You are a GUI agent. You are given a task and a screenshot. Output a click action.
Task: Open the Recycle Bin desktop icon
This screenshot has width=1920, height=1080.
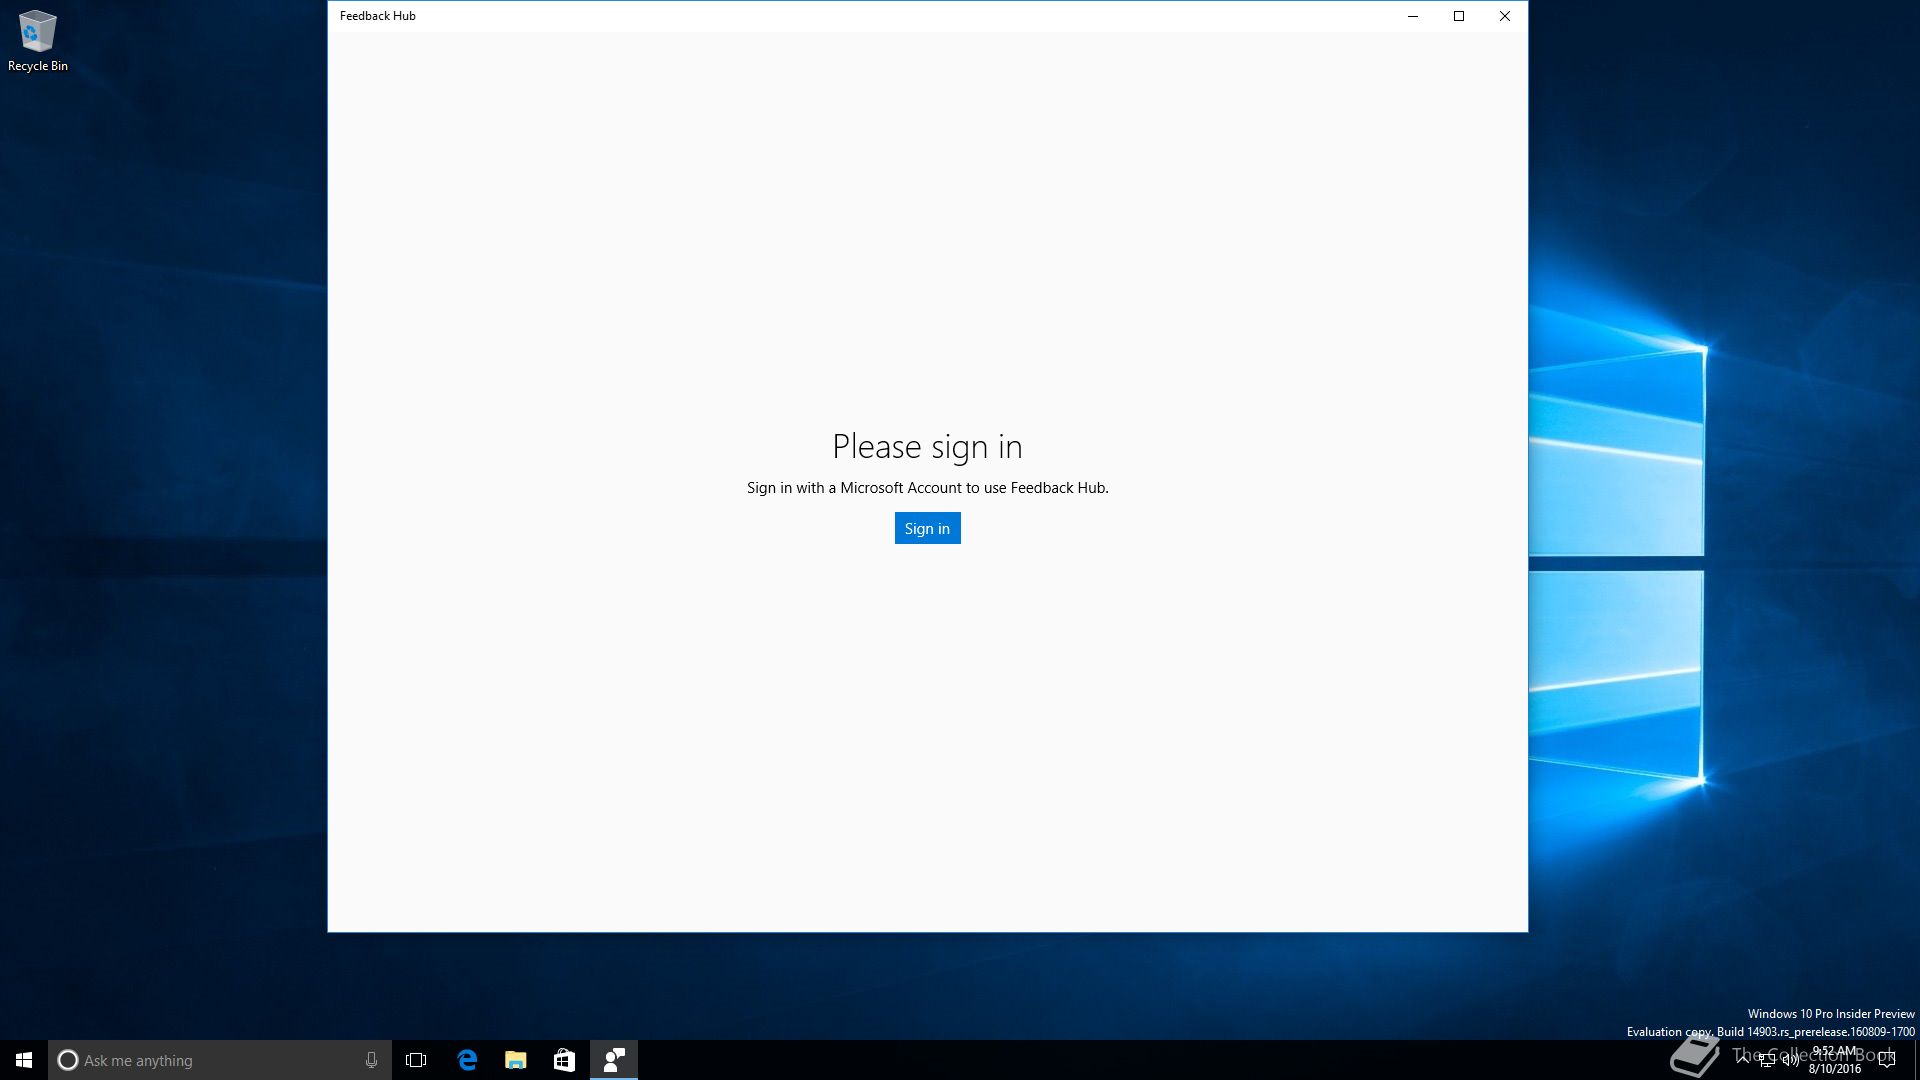tap(38, 41)
